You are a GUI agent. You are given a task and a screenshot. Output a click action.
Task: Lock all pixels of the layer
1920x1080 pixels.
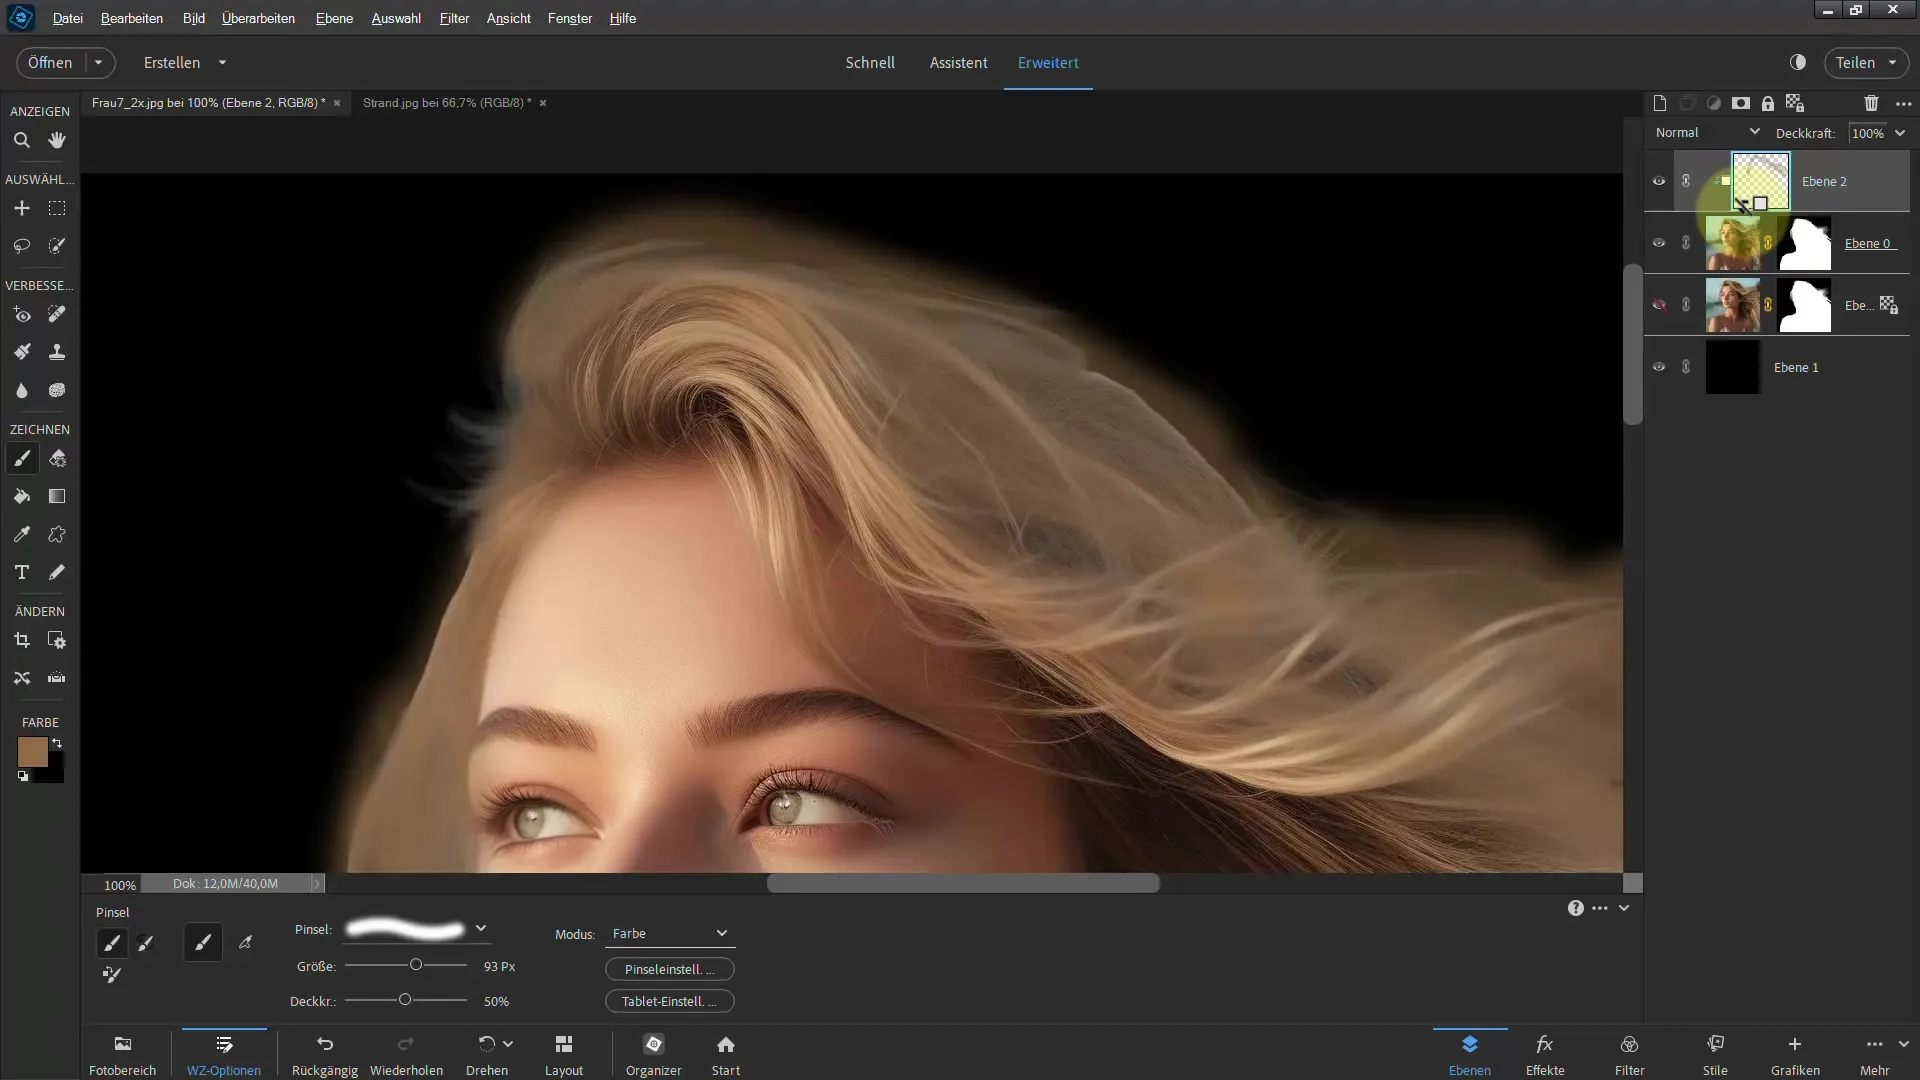tap(1768, 103)
